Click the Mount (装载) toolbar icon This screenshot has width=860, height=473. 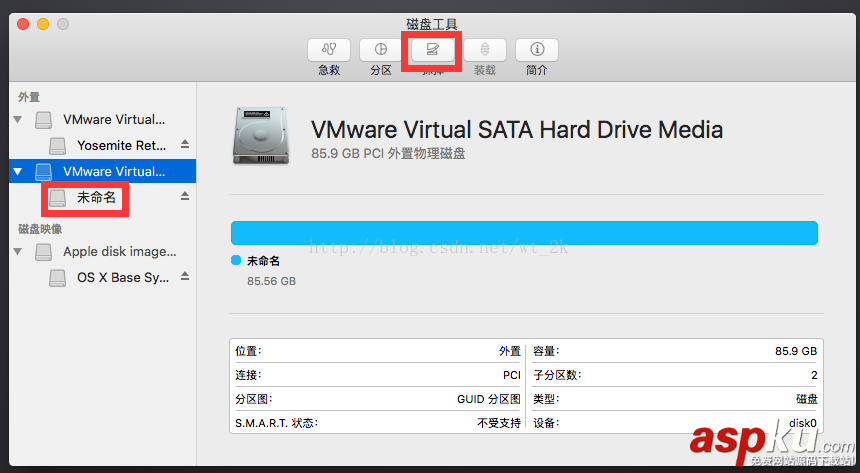484,49
